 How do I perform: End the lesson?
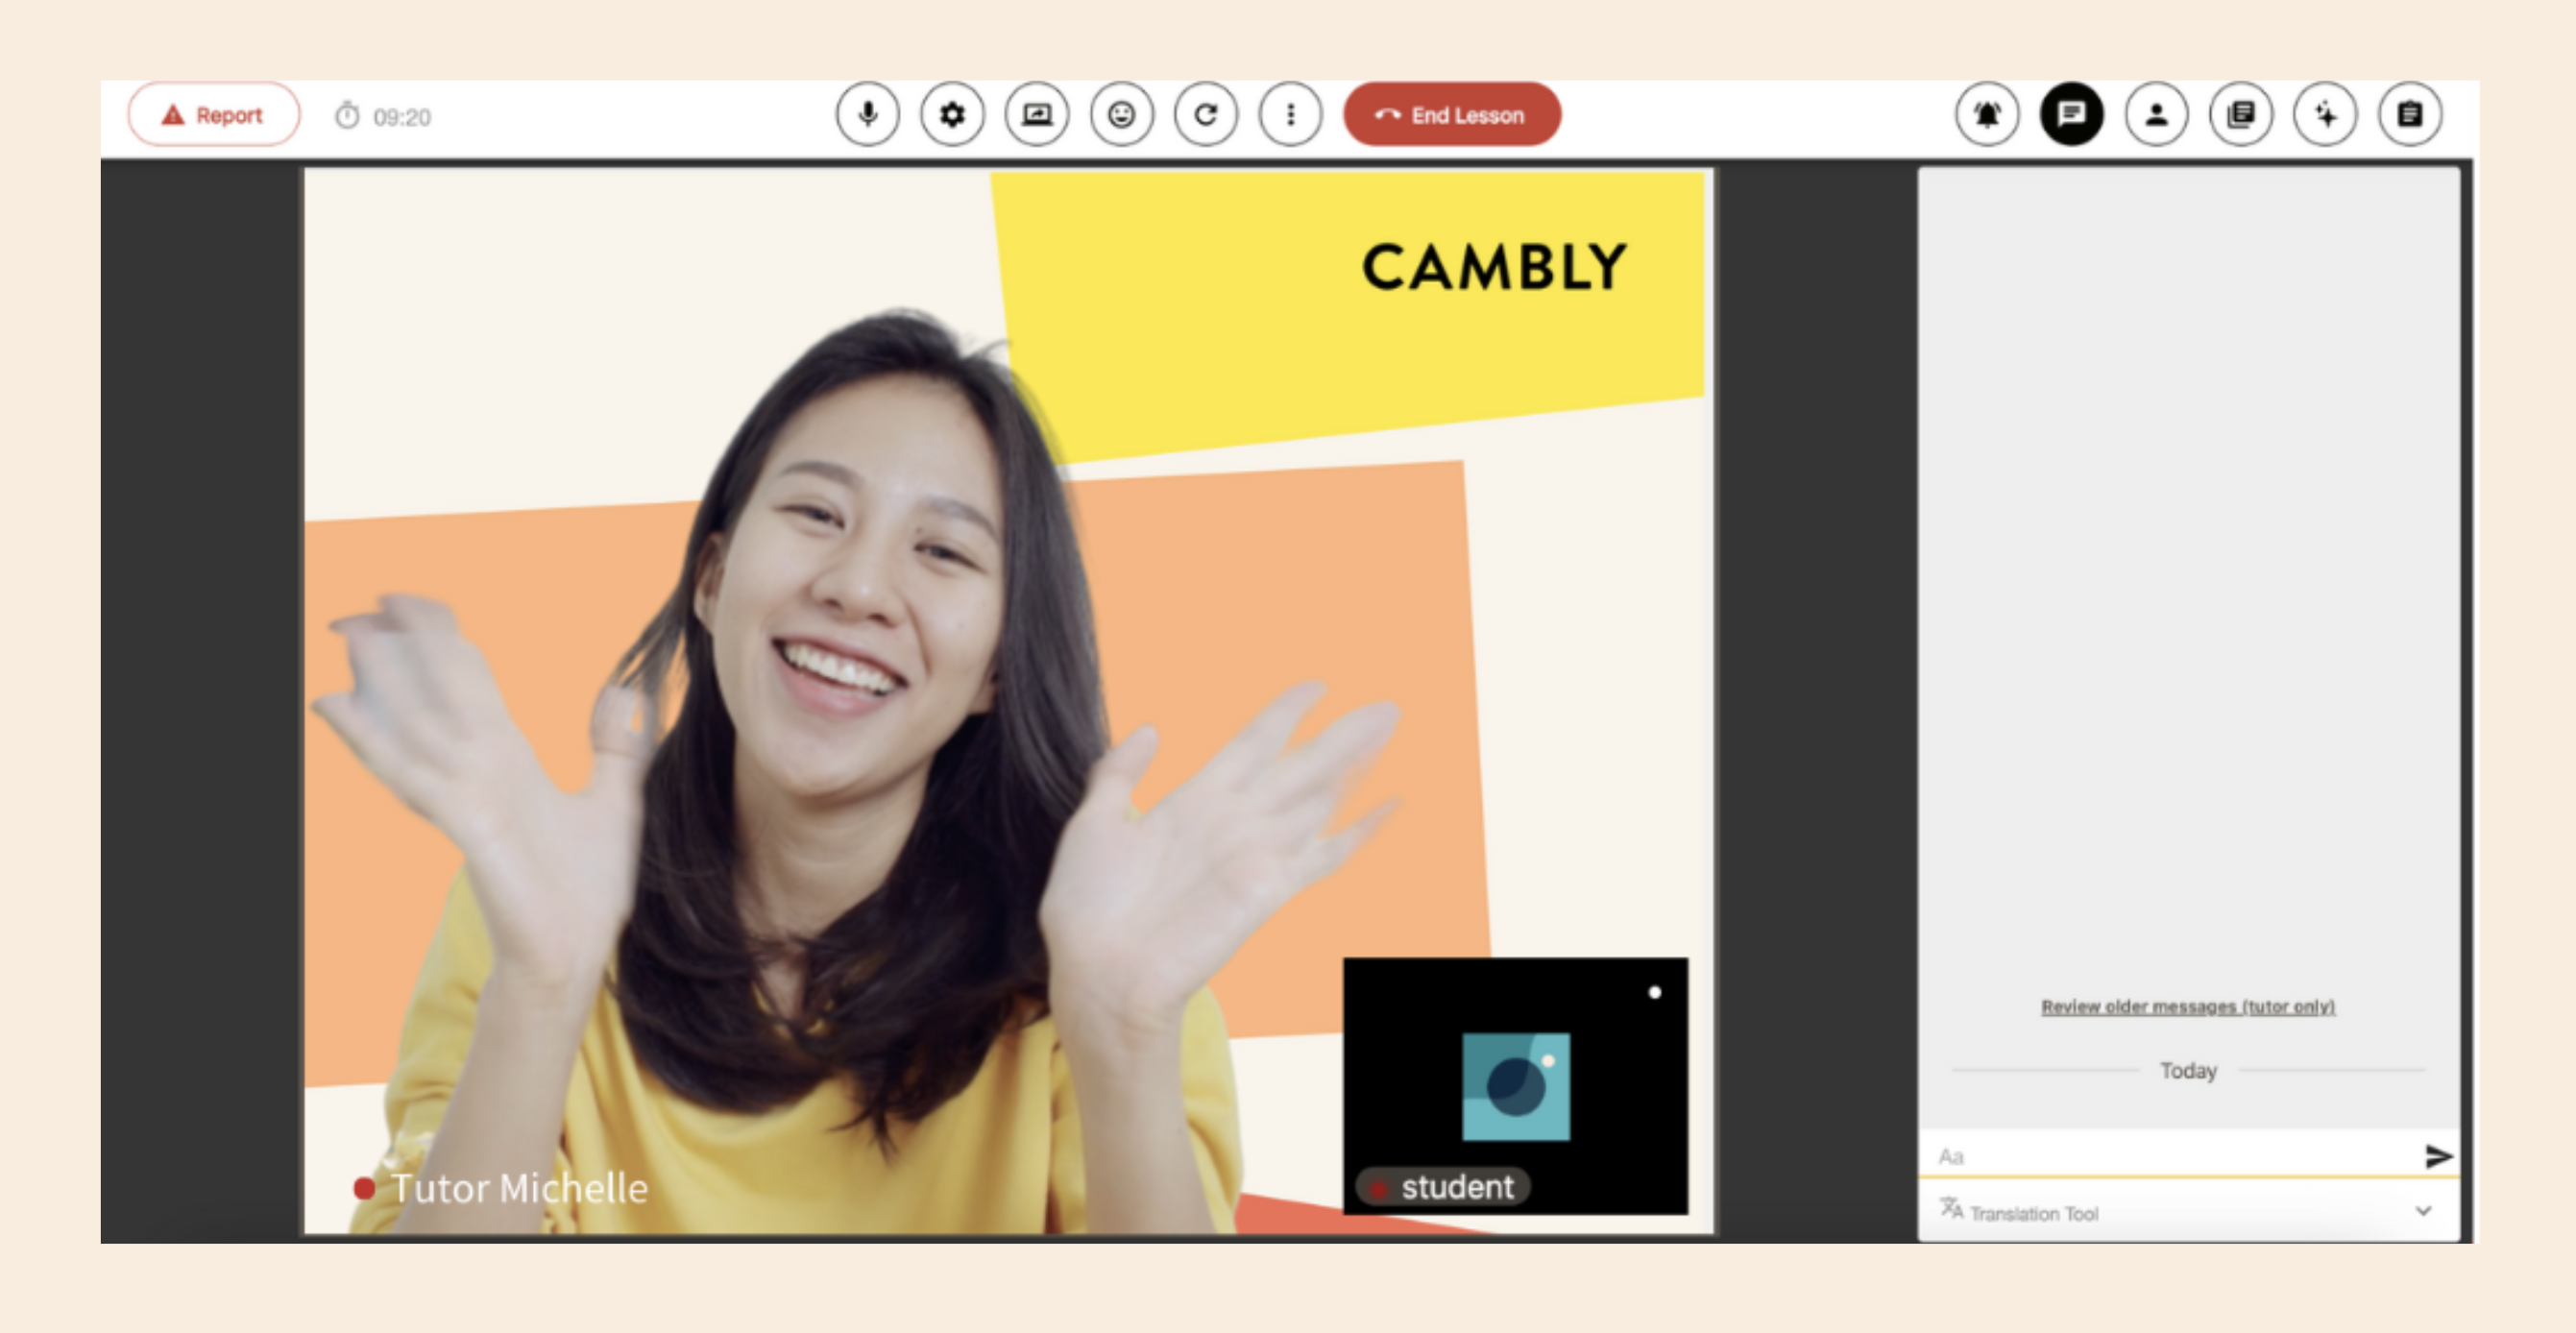pos(1452,115)
